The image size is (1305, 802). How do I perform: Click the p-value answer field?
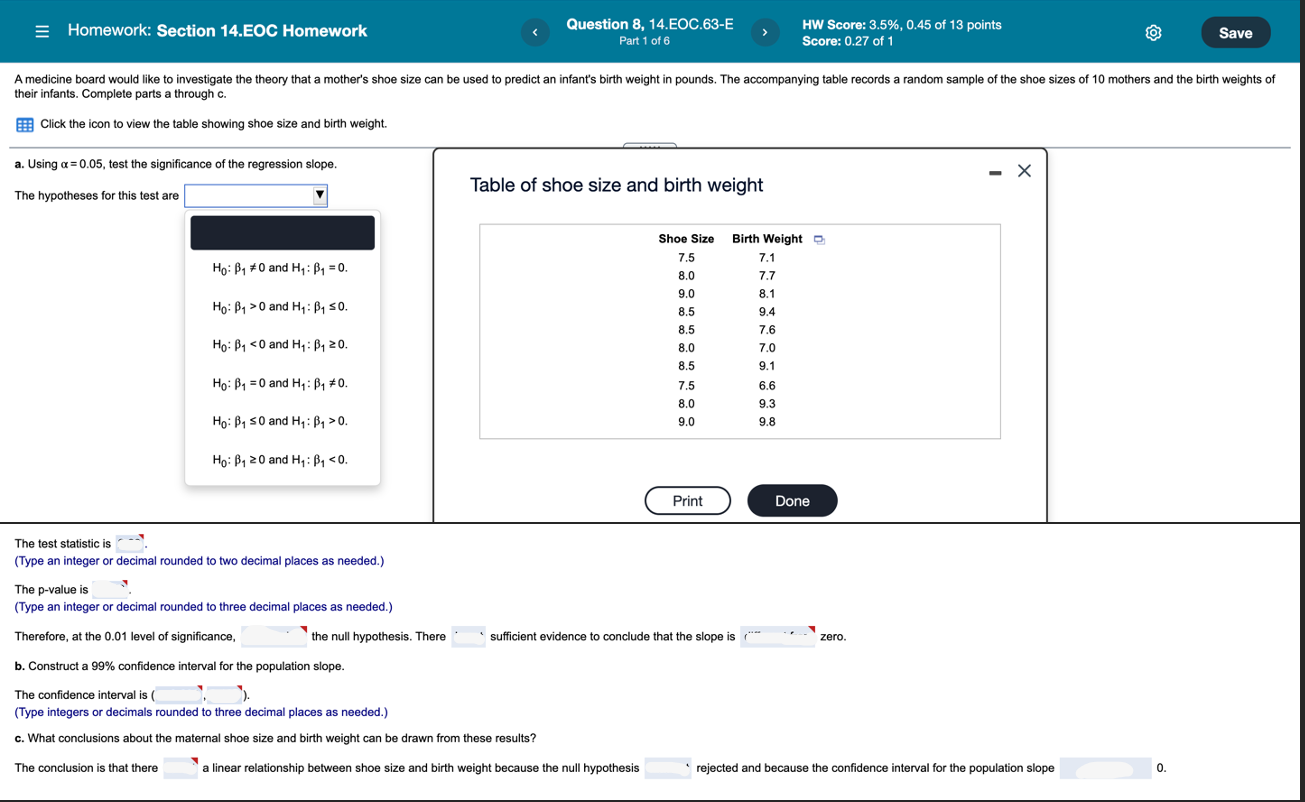pyautogui.click(x=109, y=588)
